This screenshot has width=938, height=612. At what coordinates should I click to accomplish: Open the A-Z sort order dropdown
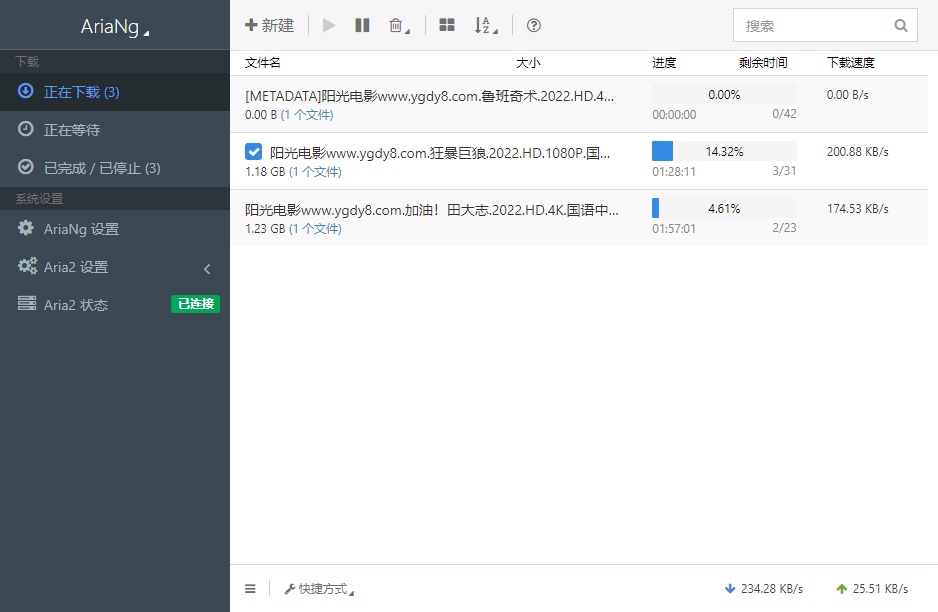coord(486,25)
